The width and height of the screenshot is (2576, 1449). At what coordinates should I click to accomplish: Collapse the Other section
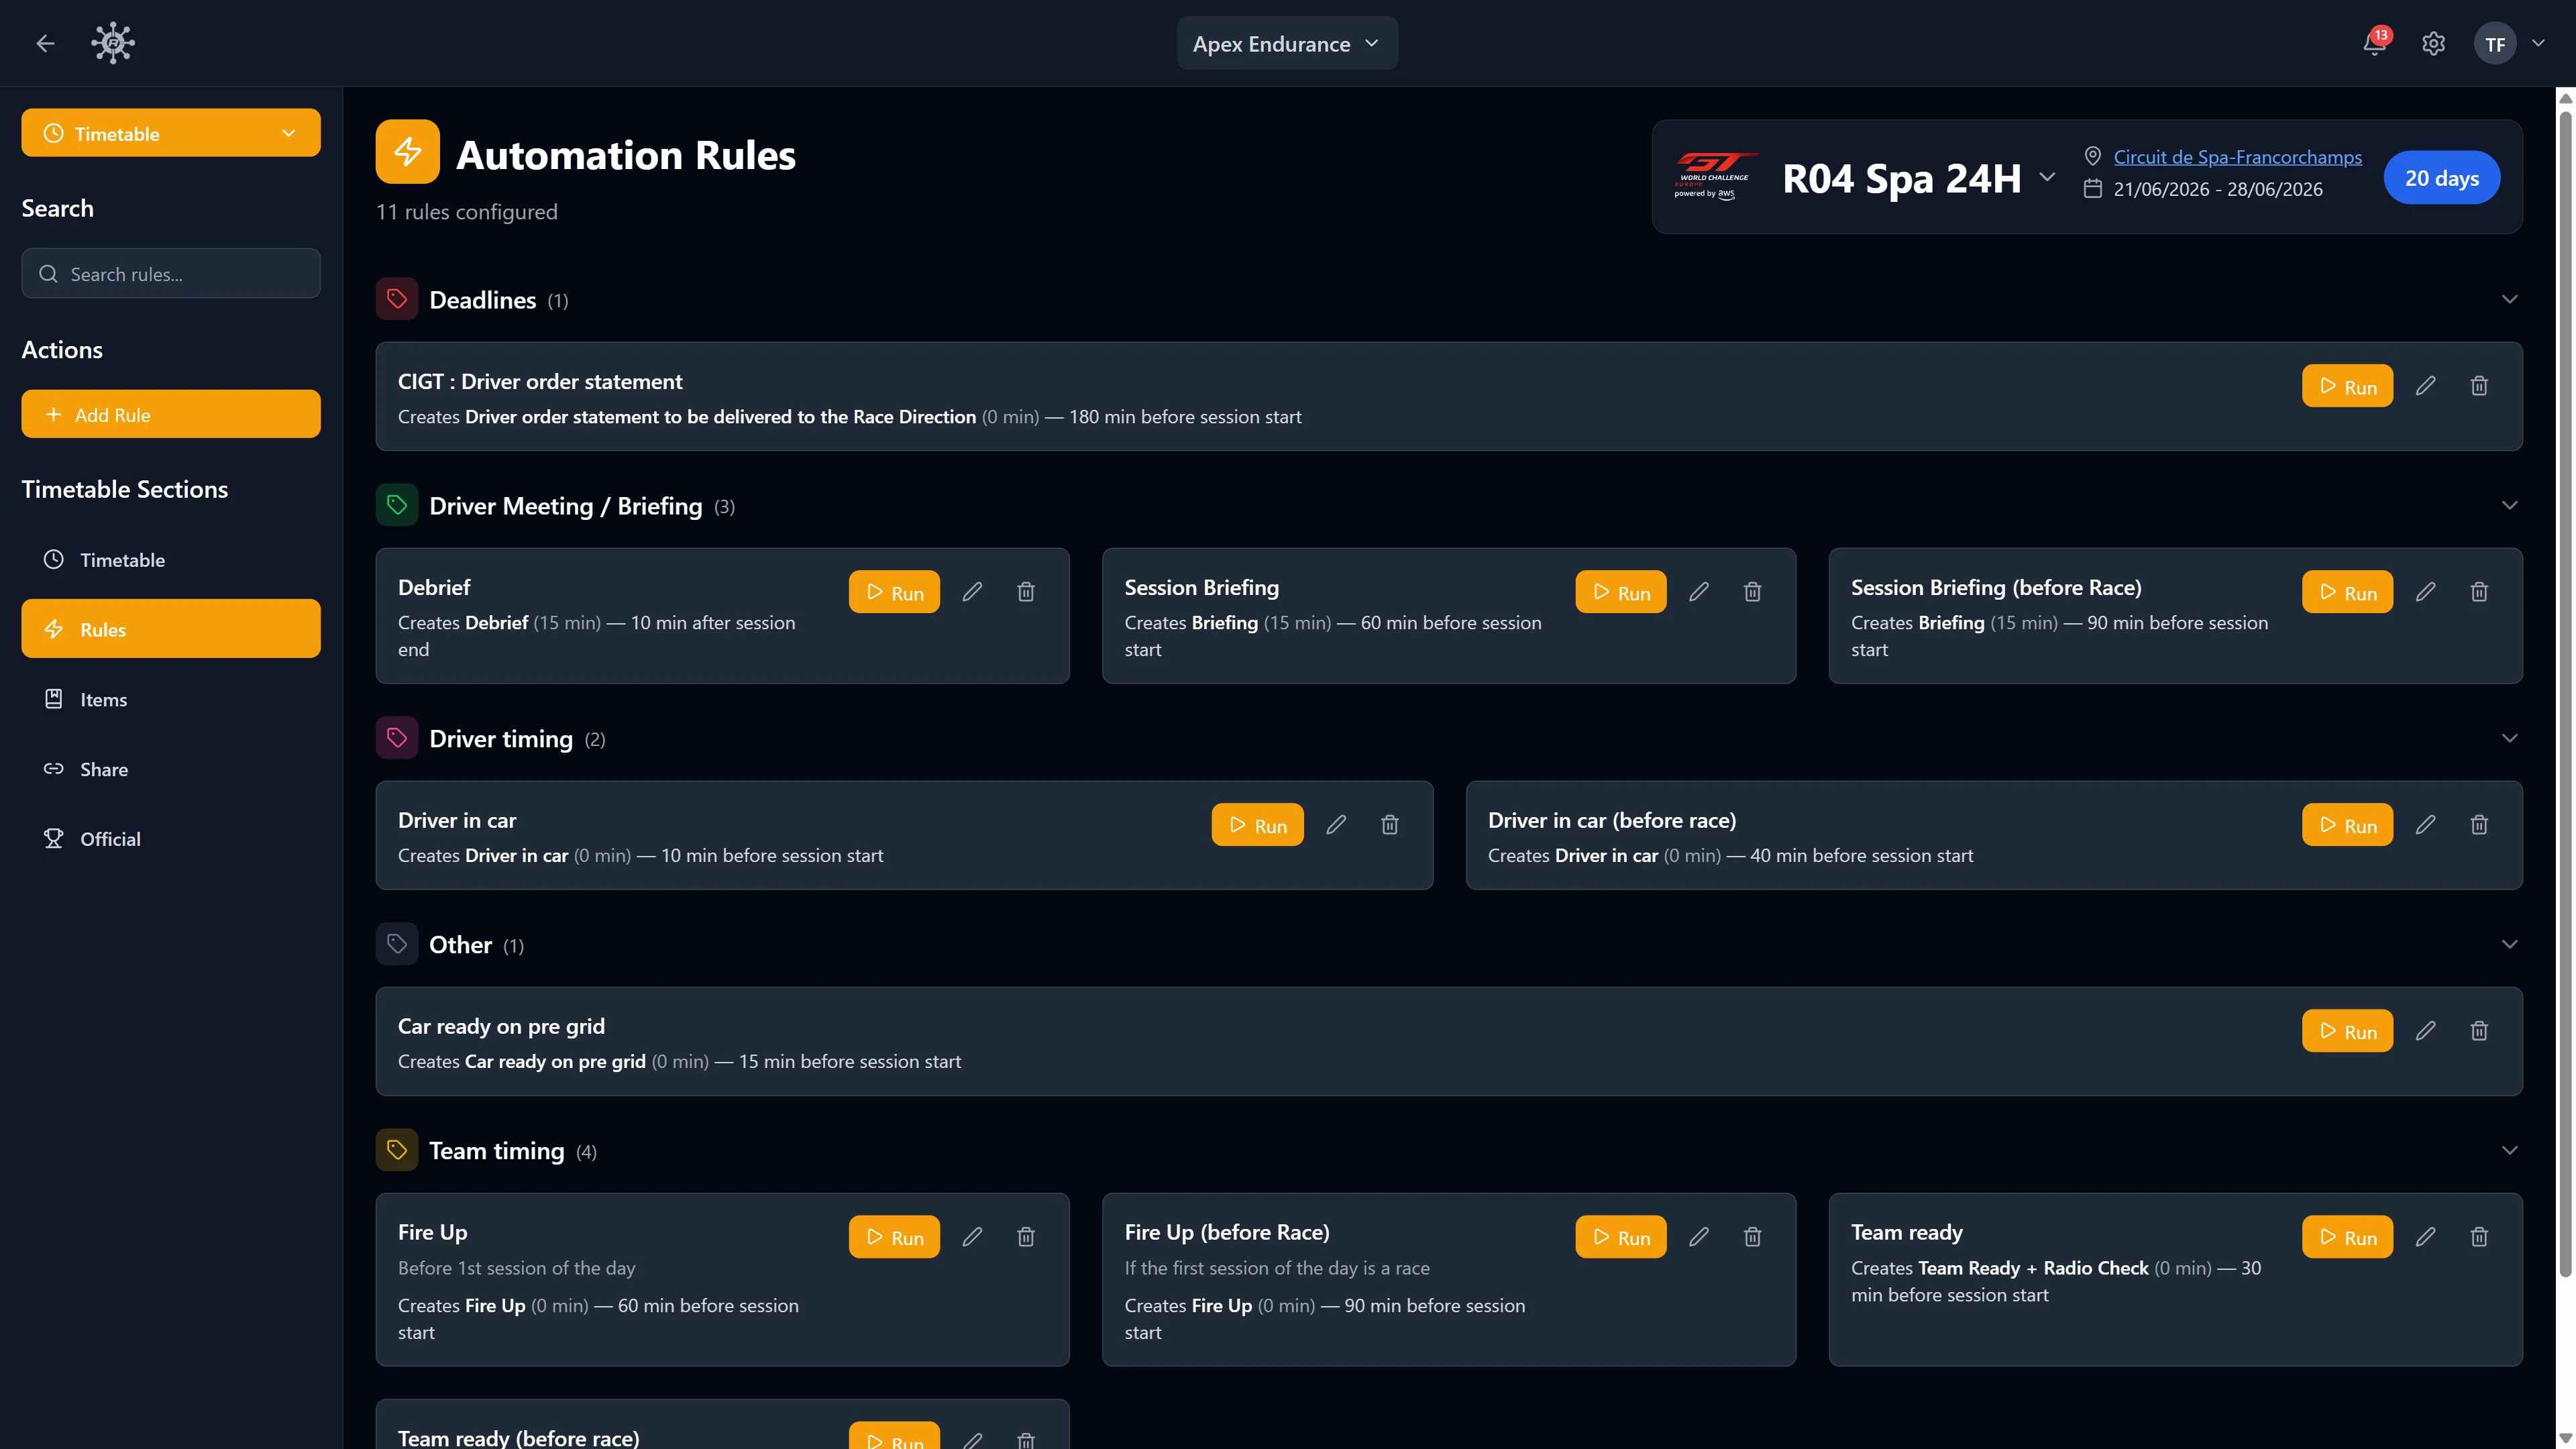tap(2509, 944)
